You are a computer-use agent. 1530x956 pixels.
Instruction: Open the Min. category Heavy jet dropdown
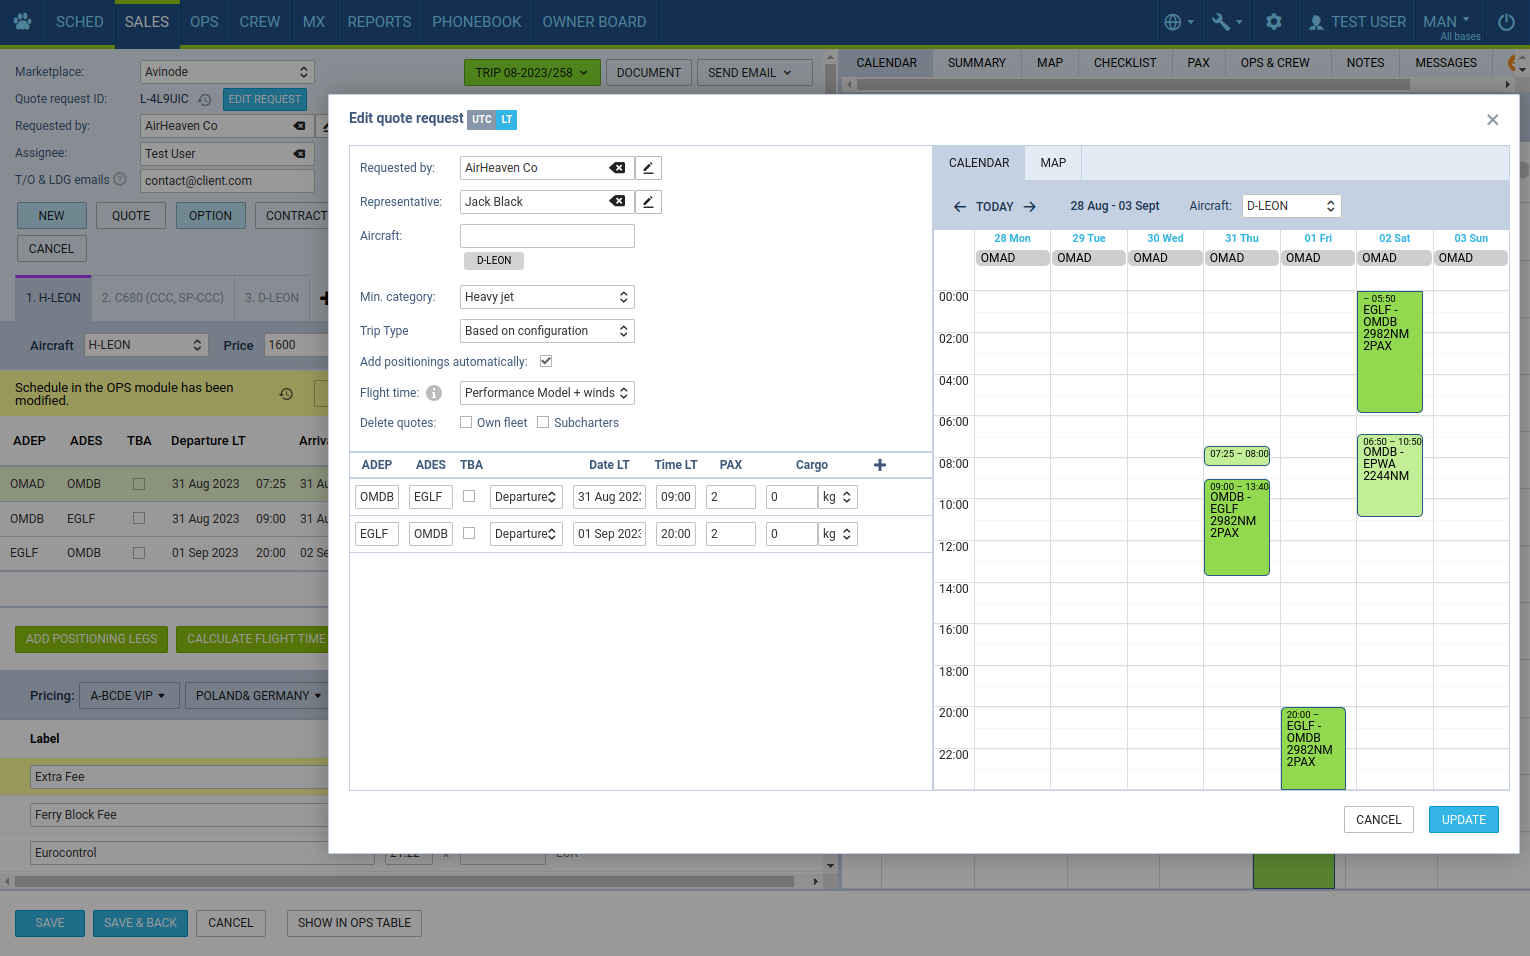(x=547, y=297)
